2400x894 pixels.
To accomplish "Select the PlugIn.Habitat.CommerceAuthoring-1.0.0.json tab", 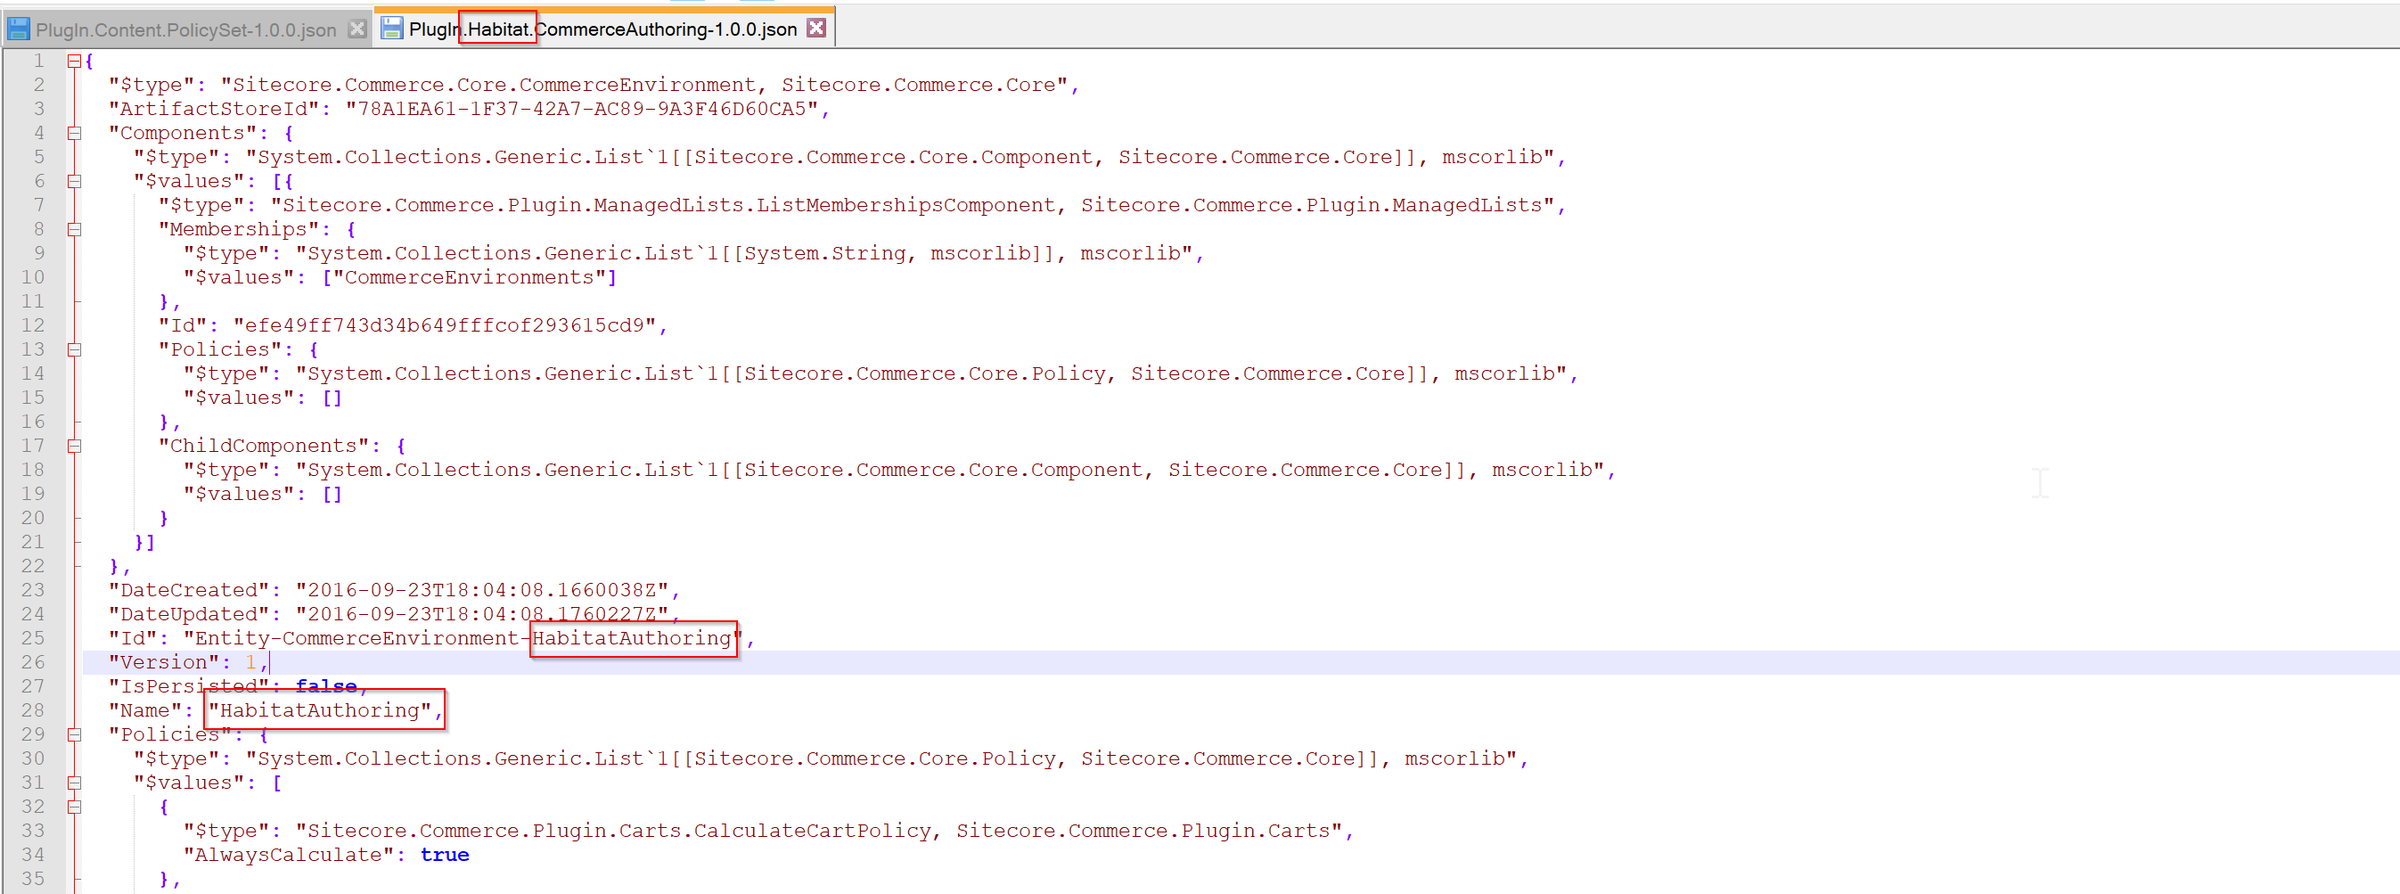I will (603, 29).
